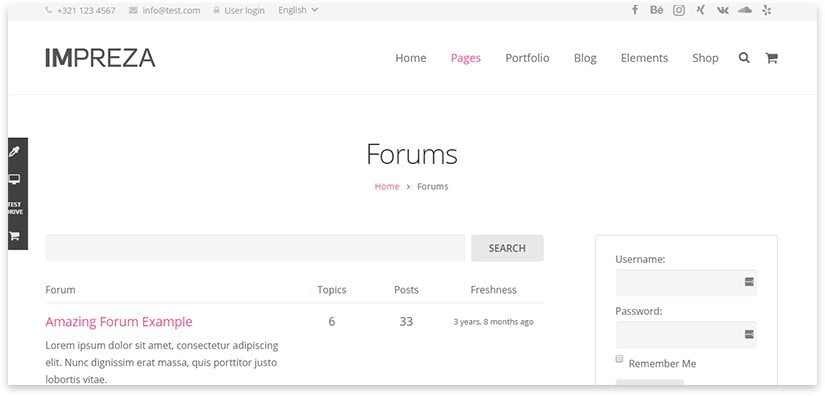The height and width of the screenshot is (396, 825).
Task: Open the Amazing Forum Example link
Action: coord(119,321)
